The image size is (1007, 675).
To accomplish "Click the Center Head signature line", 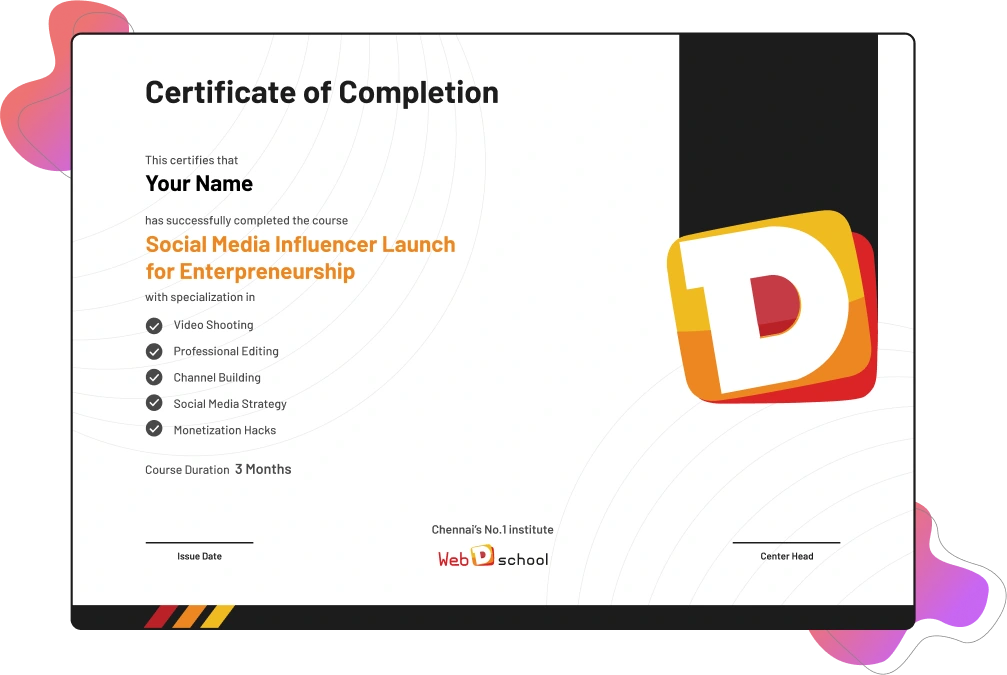I will tap(786, 540).
